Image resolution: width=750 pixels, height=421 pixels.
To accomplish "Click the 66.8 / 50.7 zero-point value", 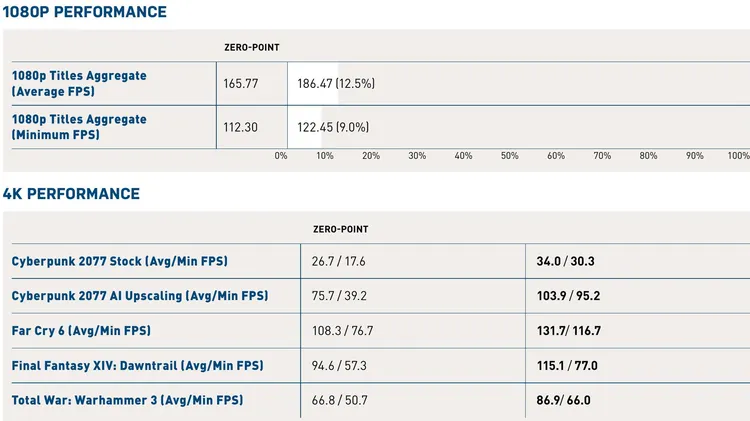I will click(x=340, y=400).
